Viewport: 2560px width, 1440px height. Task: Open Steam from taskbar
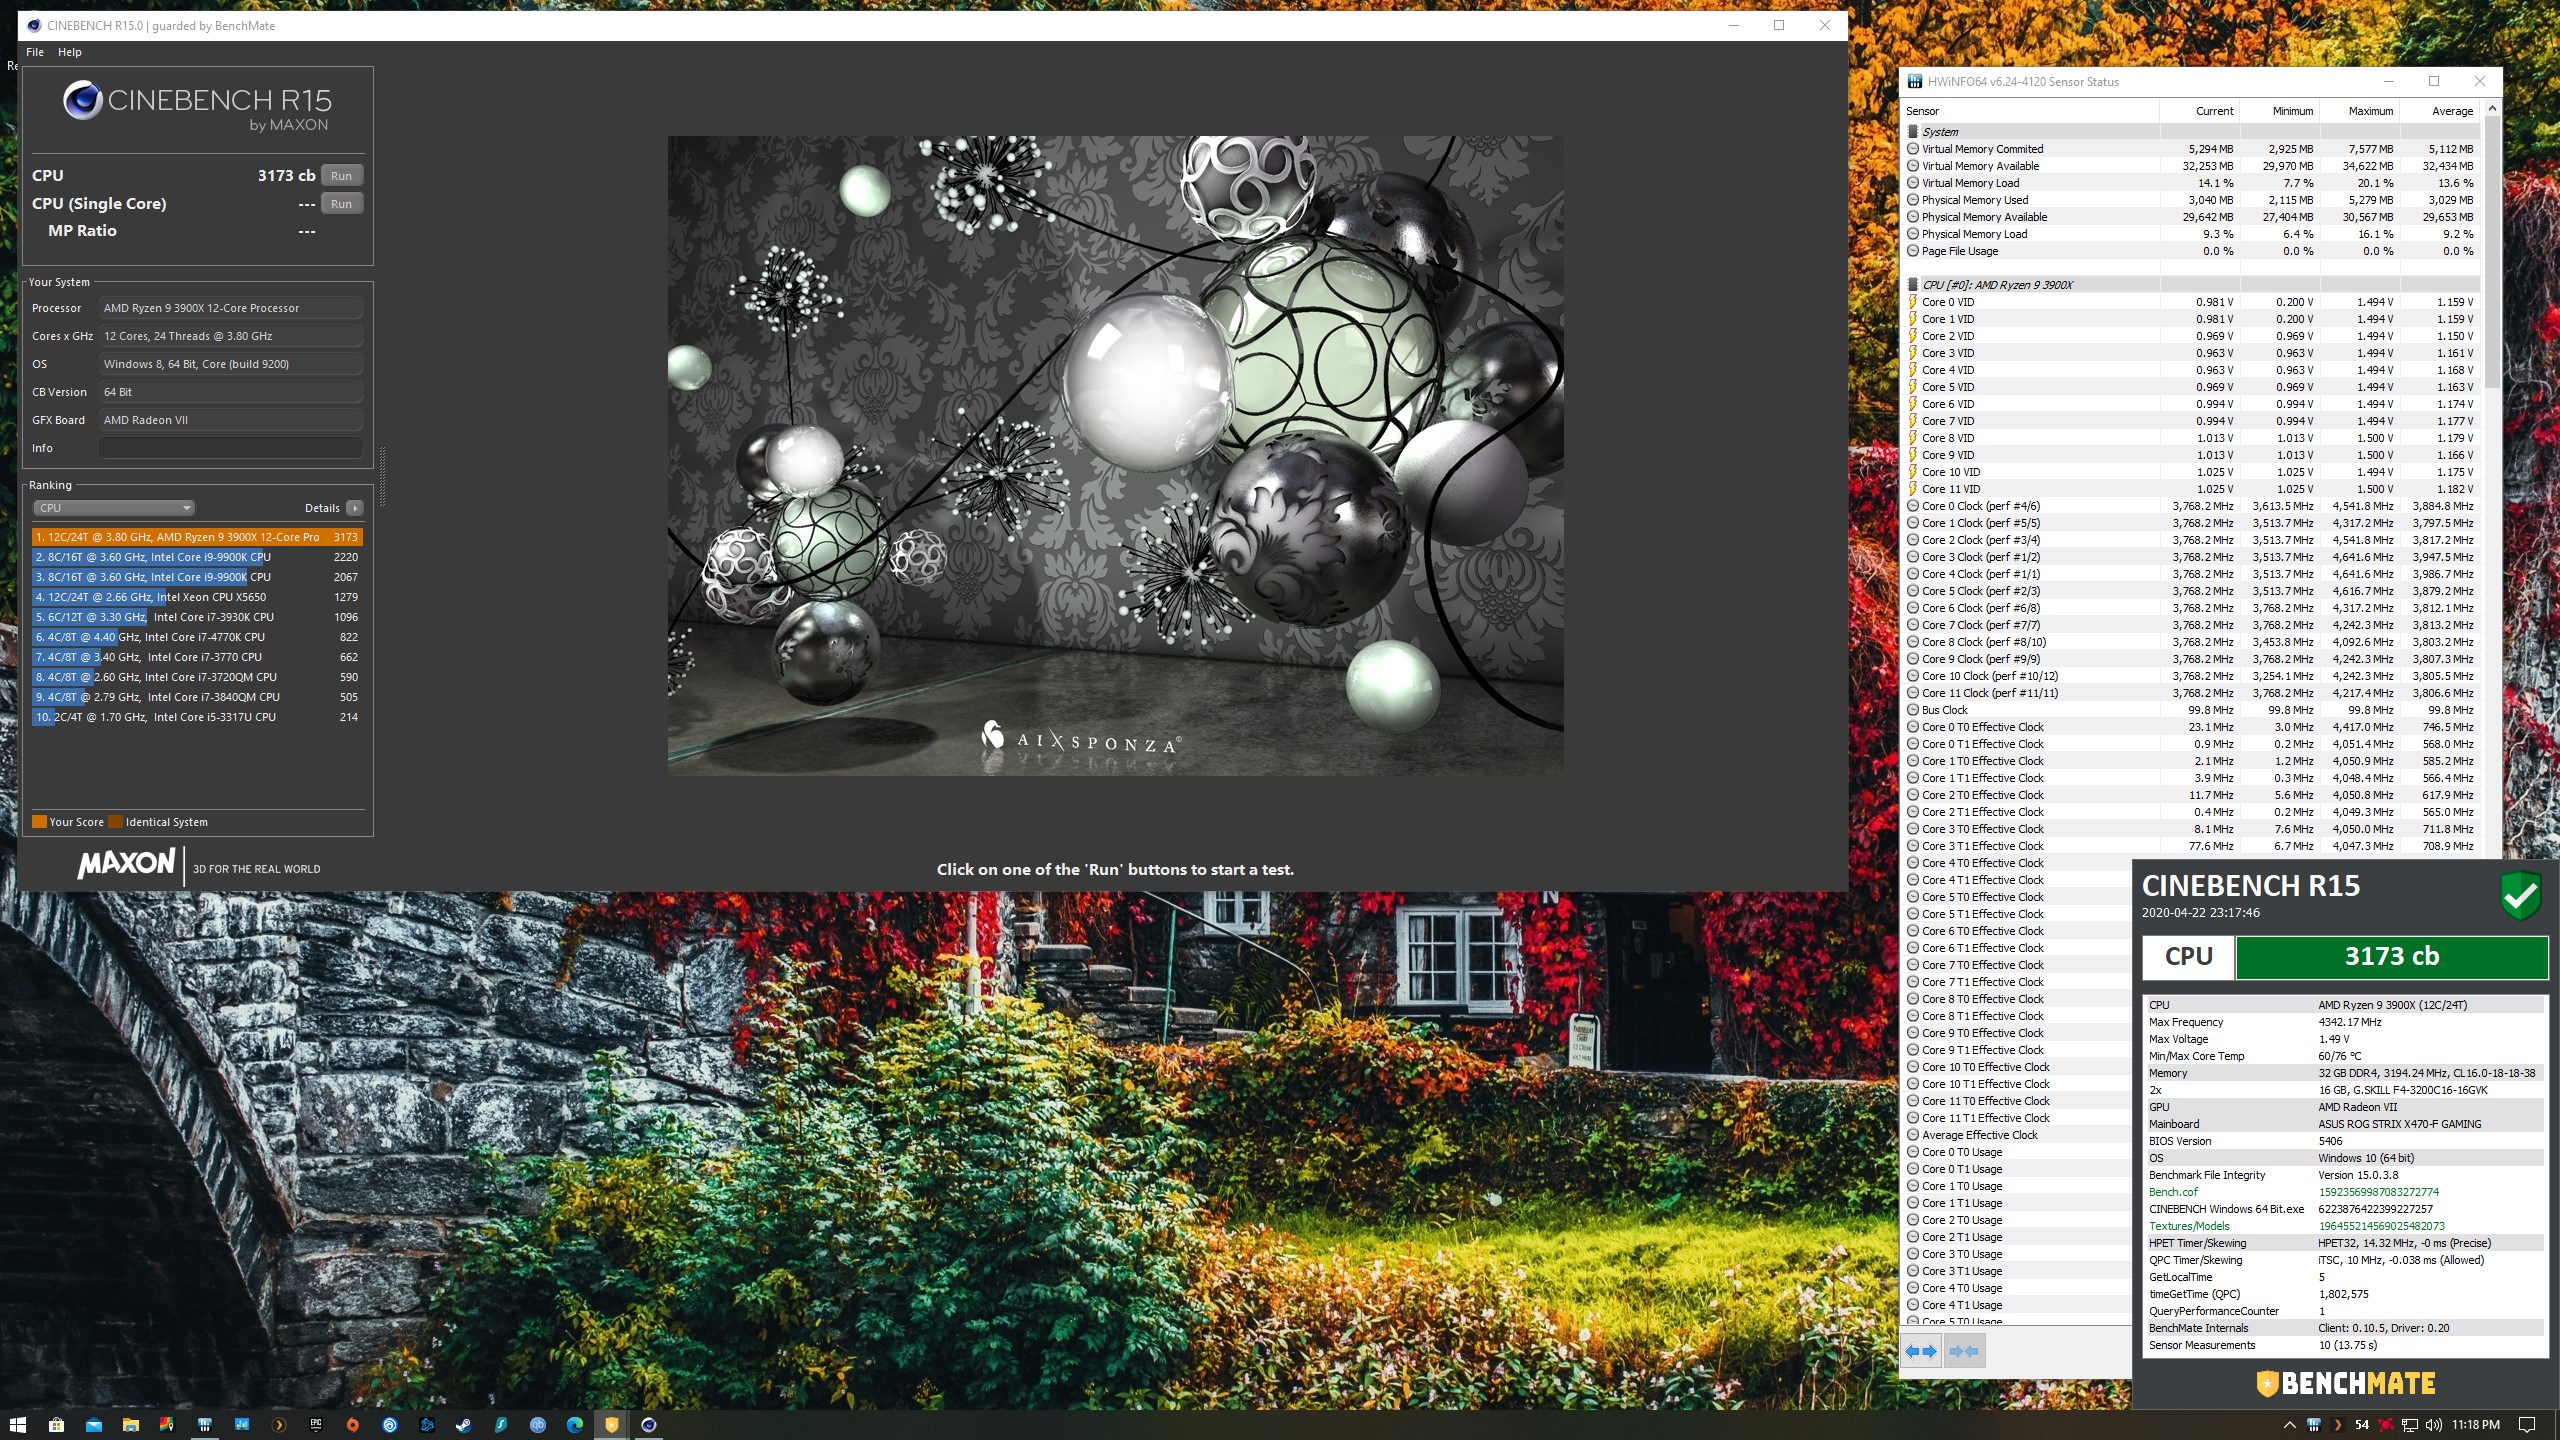(464, 1425)
